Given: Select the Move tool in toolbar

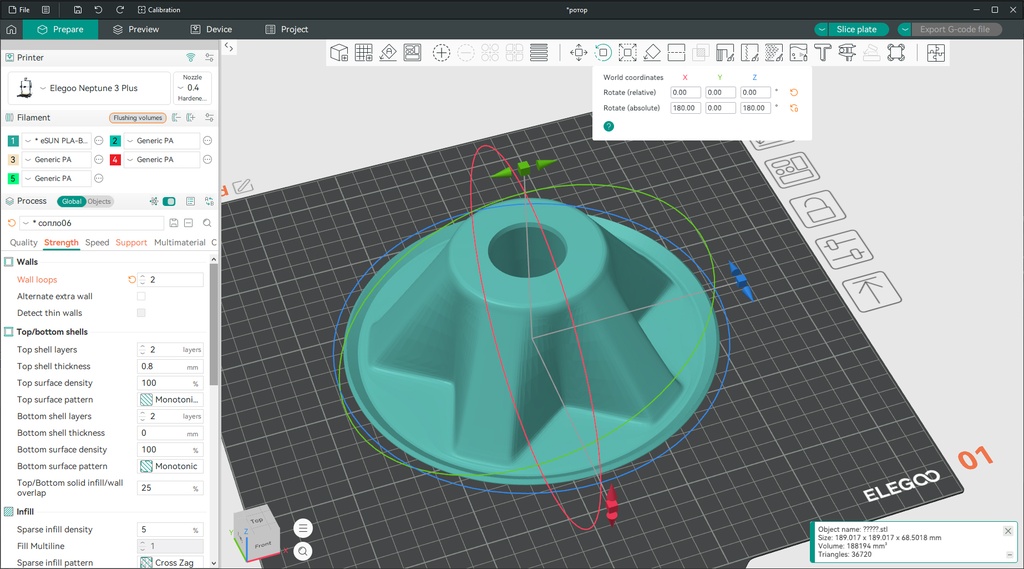Looking at the screenshot, I should coord(578,52).
